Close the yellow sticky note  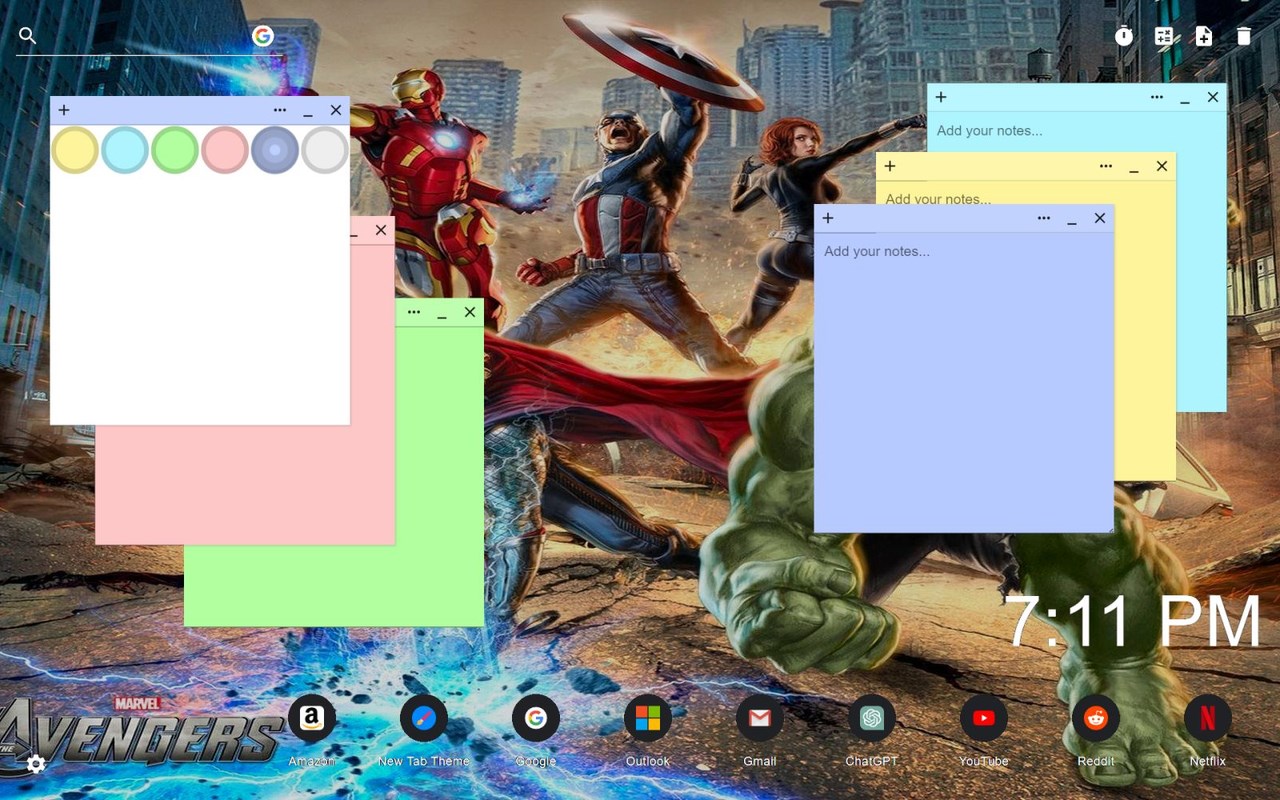(1162, 166)
